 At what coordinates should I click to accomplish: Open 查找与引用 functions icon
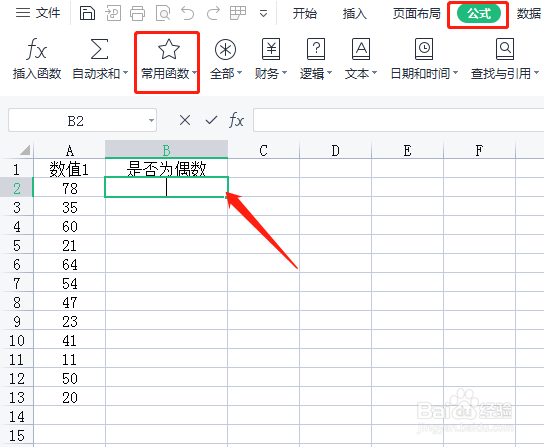(x=505, y=49)
